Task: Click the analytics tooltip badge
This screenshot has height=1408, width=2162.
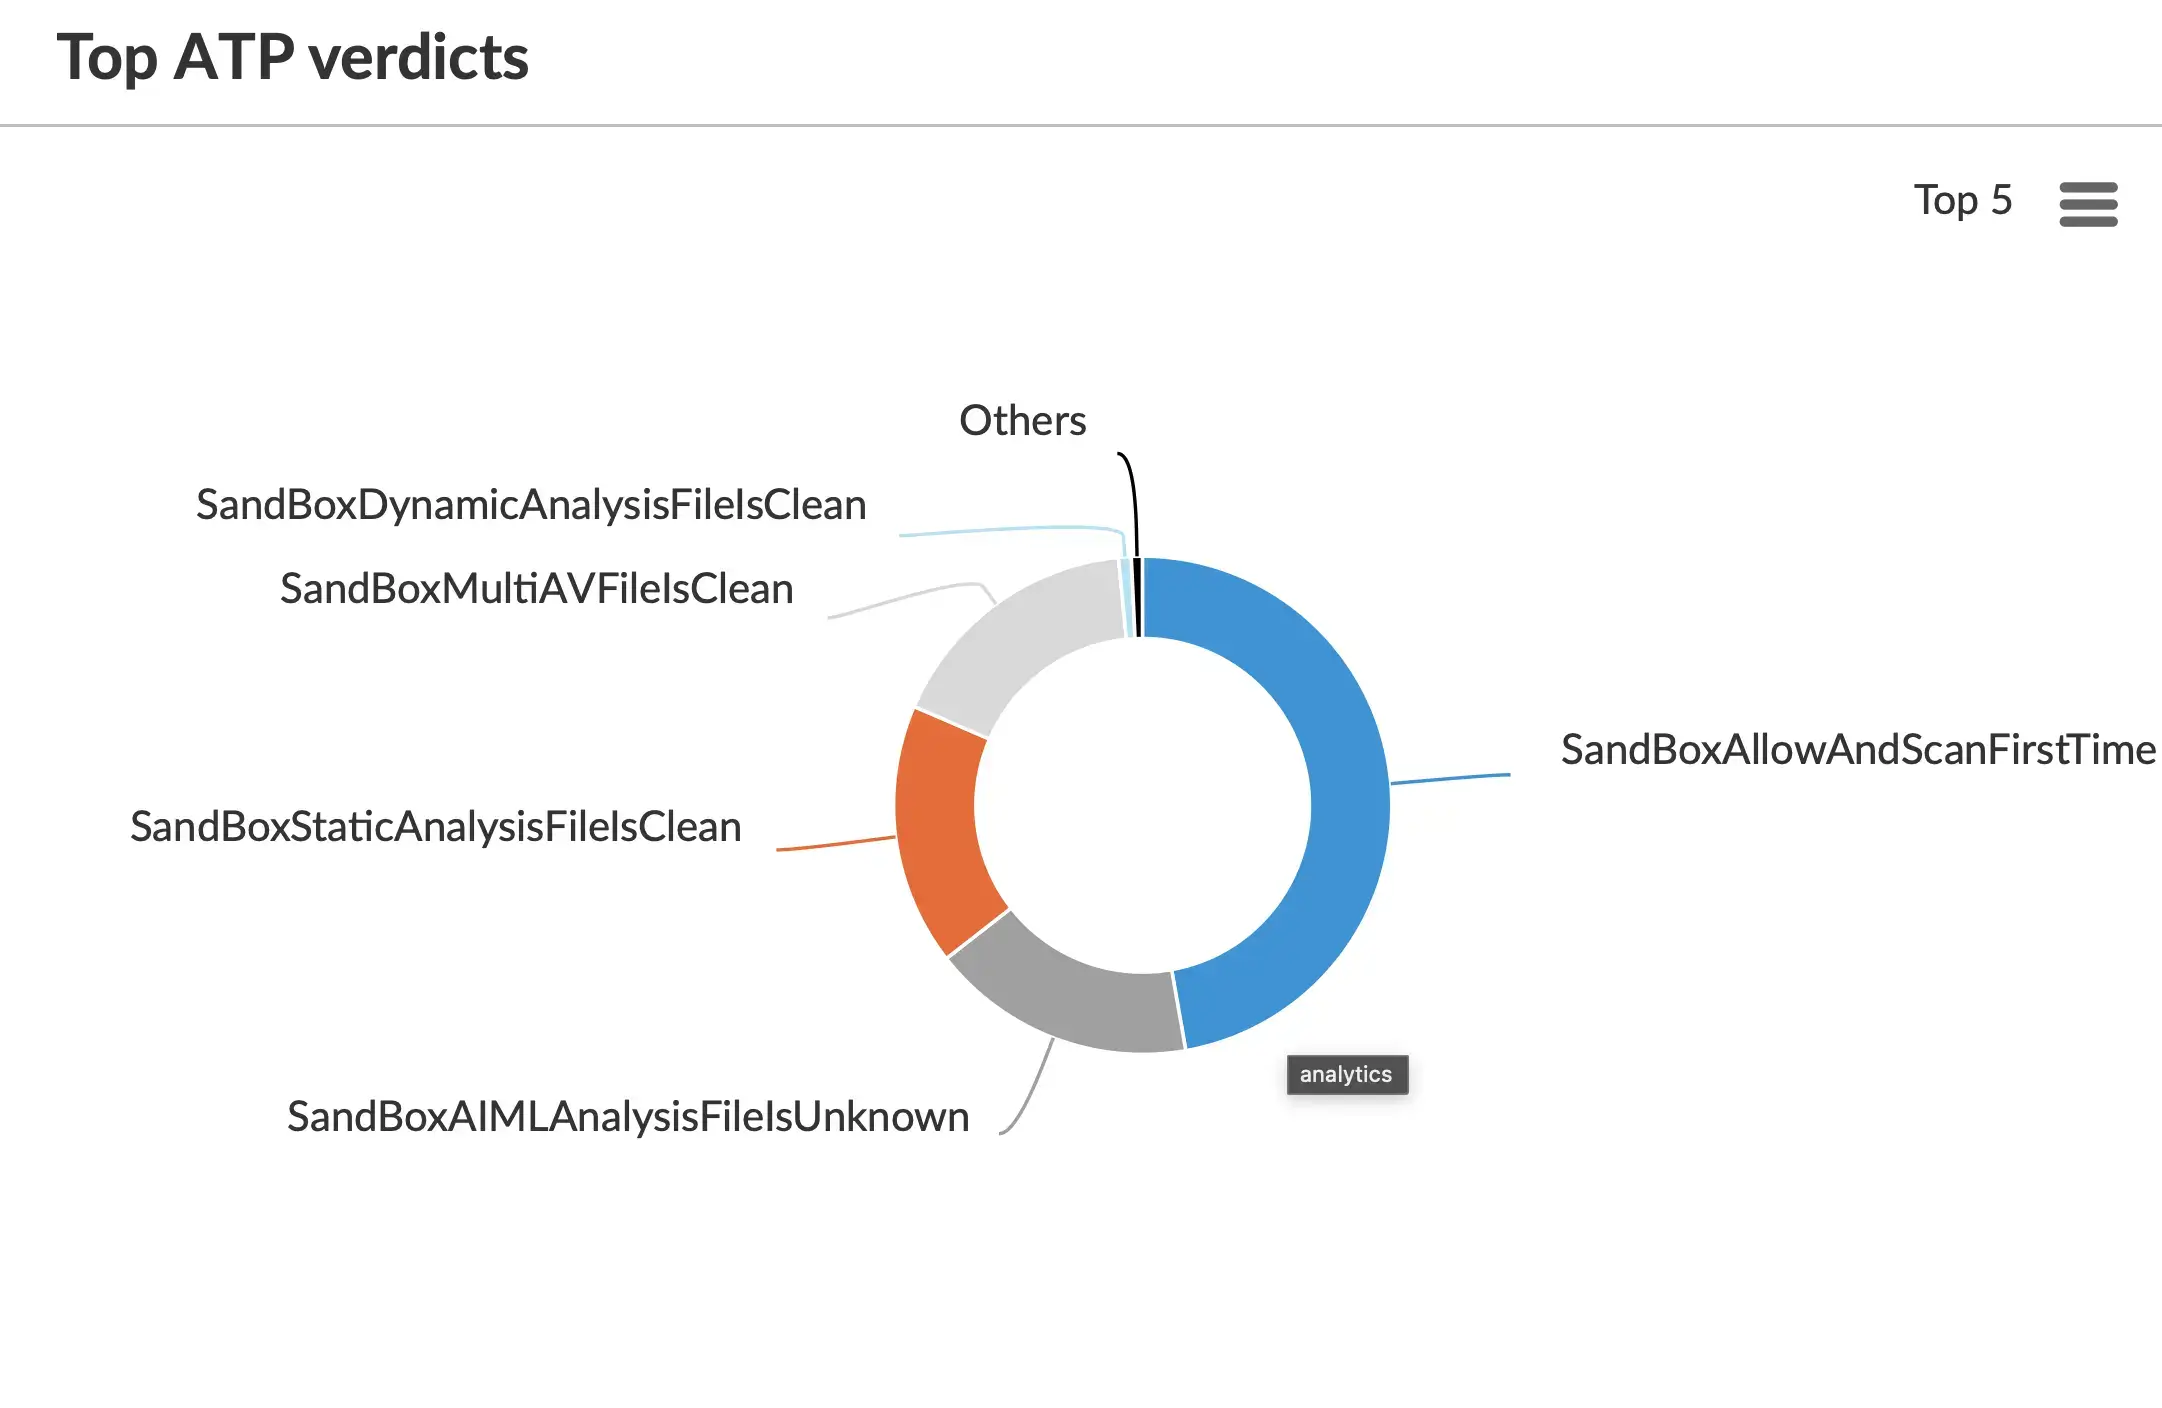Action: click(x=1346, y=1075)
